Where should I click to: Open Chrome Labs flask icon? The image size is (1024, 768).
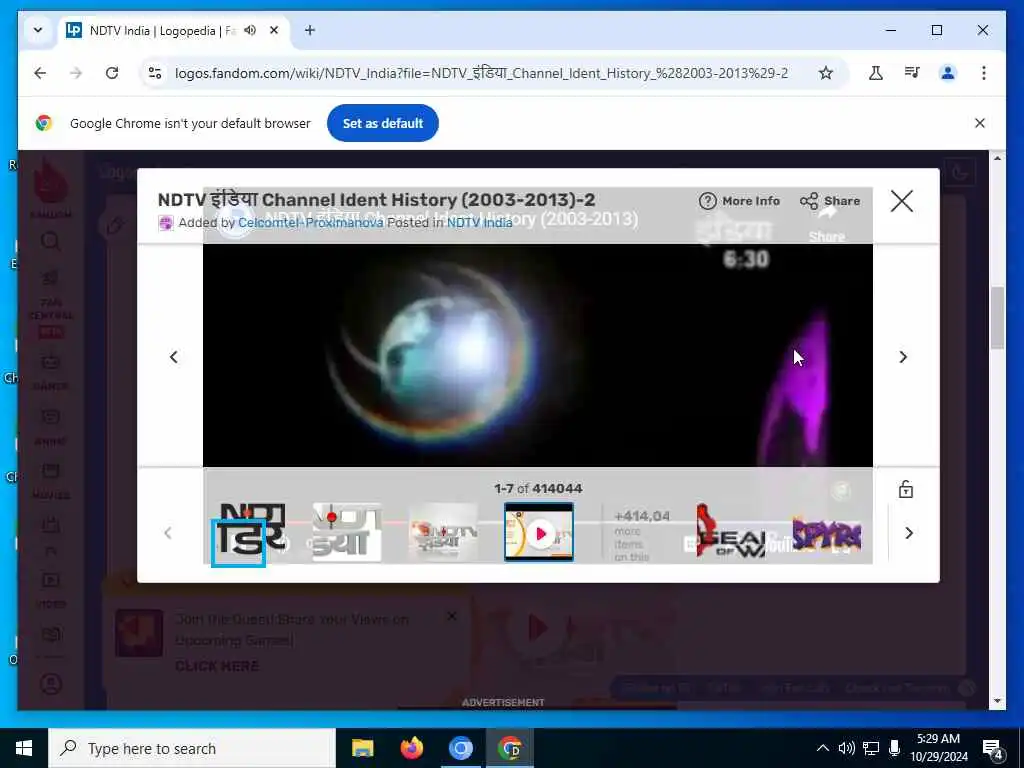(x=876, y=73)
